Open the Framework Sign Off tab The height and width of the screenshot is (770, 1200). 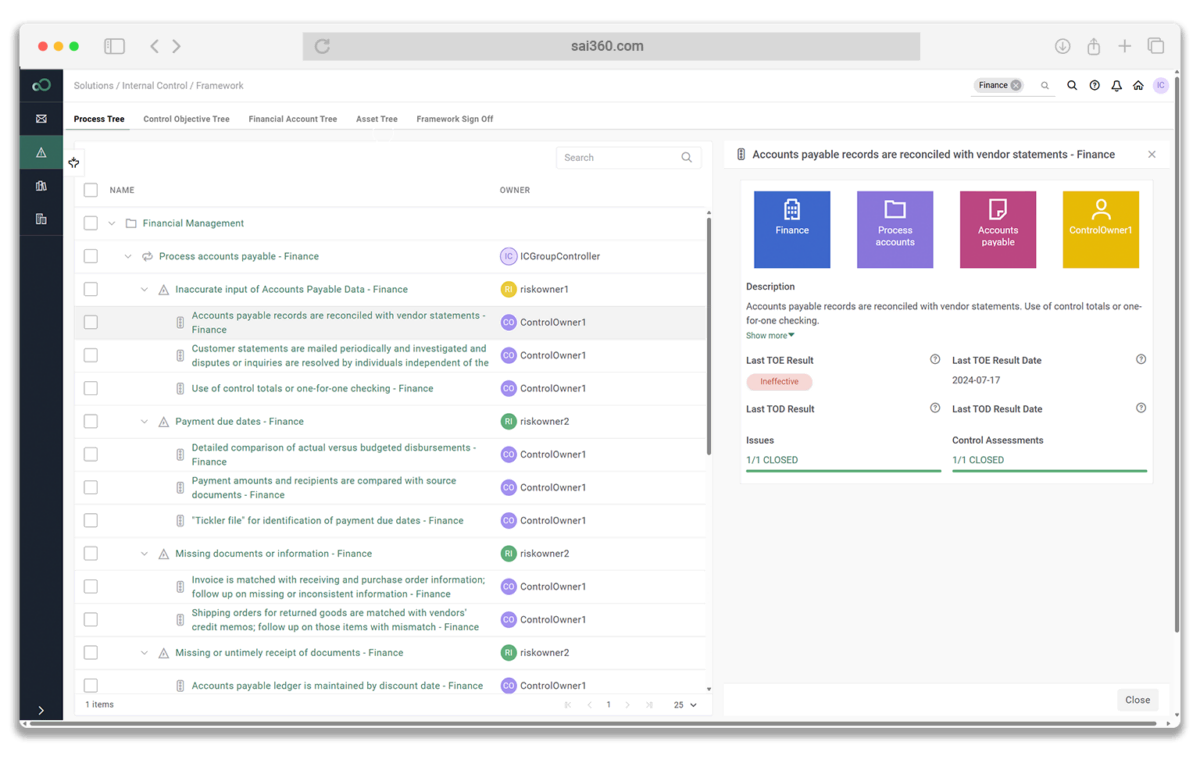(x=454, y=119)
